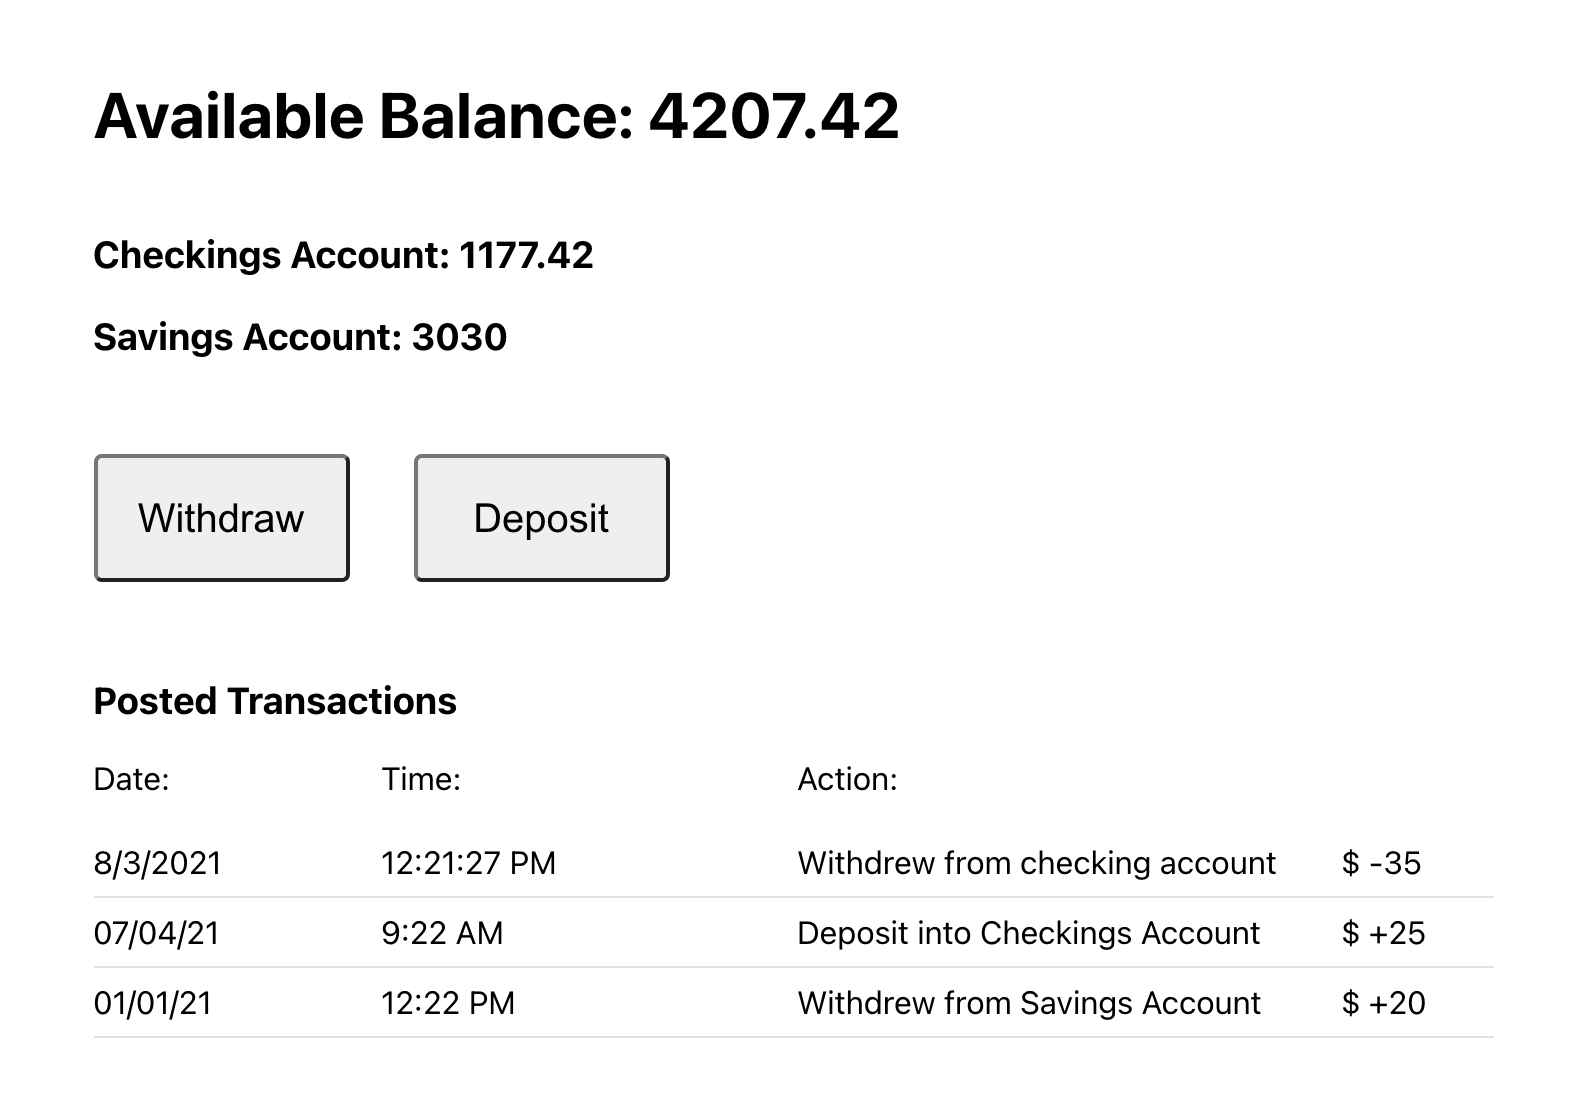Select the Checkings Account: 1177.42 text
Screen dimensions: 1582x1114
pos(344,256)
